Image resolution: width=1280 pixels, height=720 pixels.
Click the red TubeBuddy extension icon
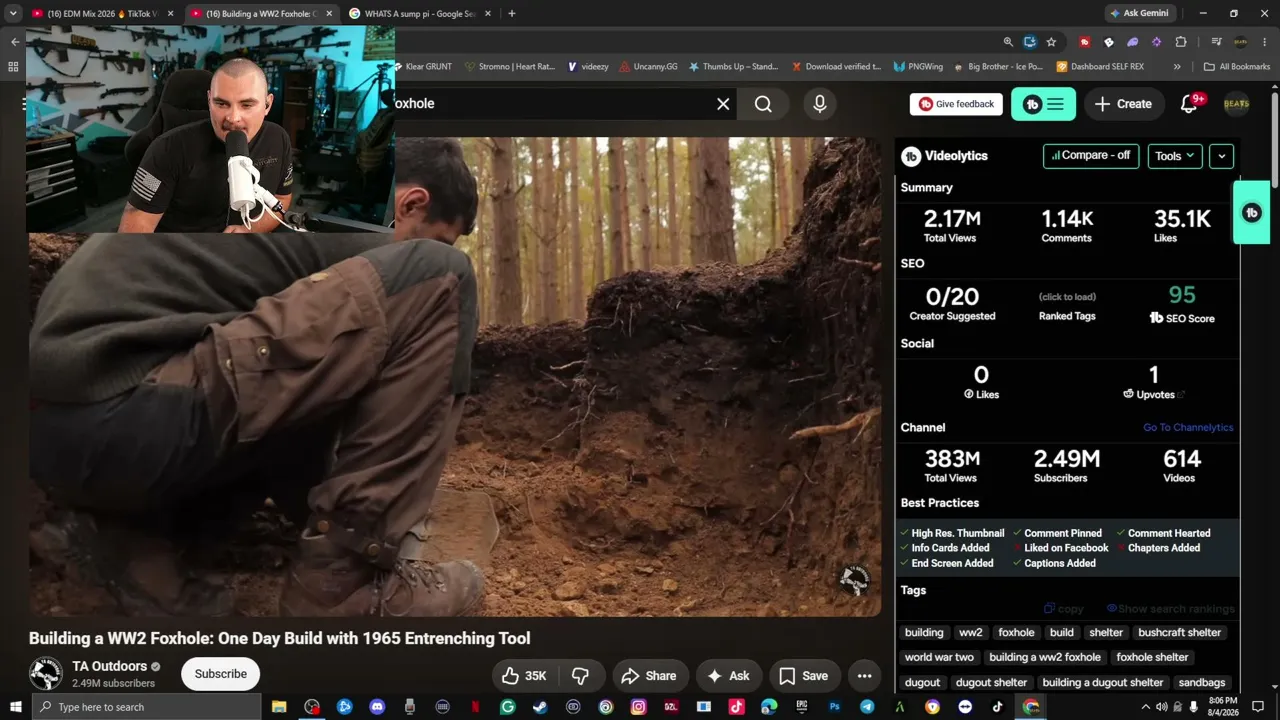point(1085,42)
